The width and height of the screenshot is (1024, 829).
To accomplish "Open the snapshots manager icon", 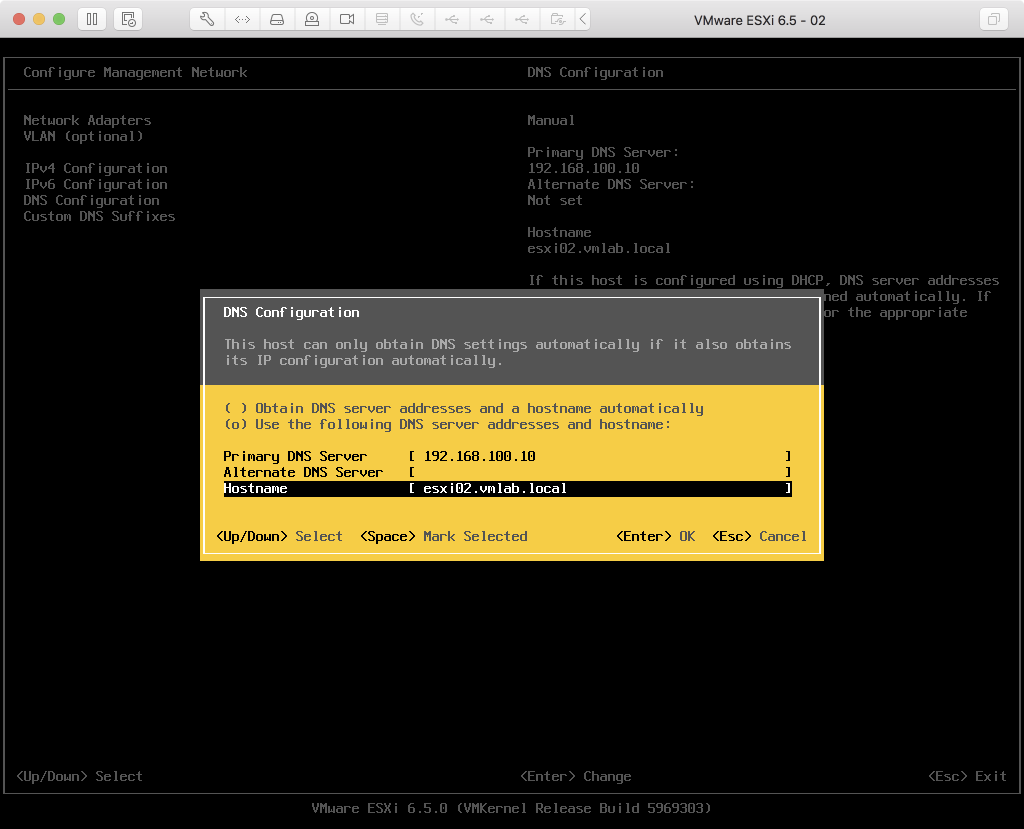I will point(127,19).
